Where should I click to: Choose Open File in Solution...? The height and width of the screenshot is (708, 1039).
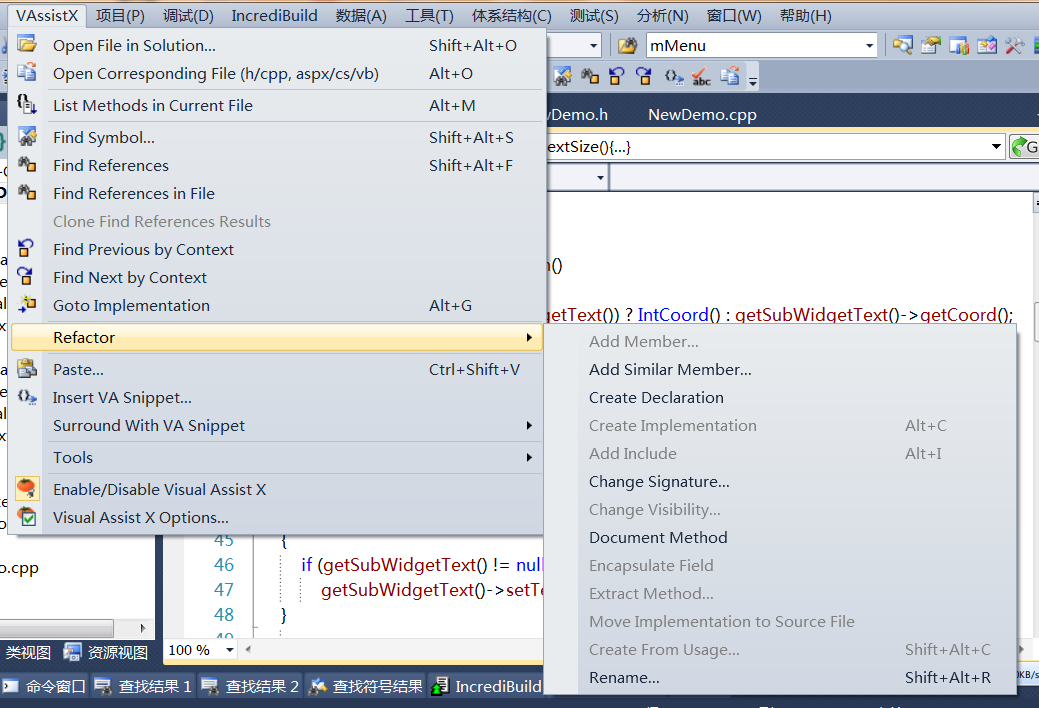click(135, 45)
